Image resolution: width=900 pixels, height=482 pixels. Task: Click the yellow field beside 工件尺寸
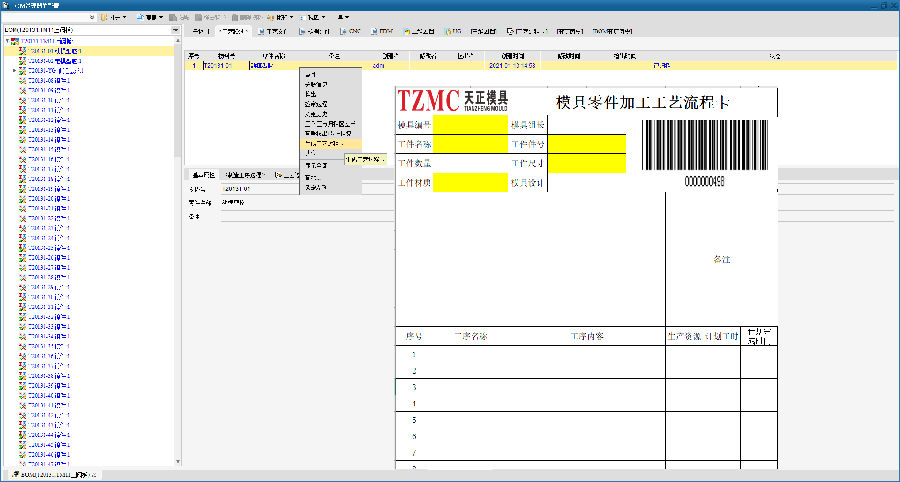586,163
